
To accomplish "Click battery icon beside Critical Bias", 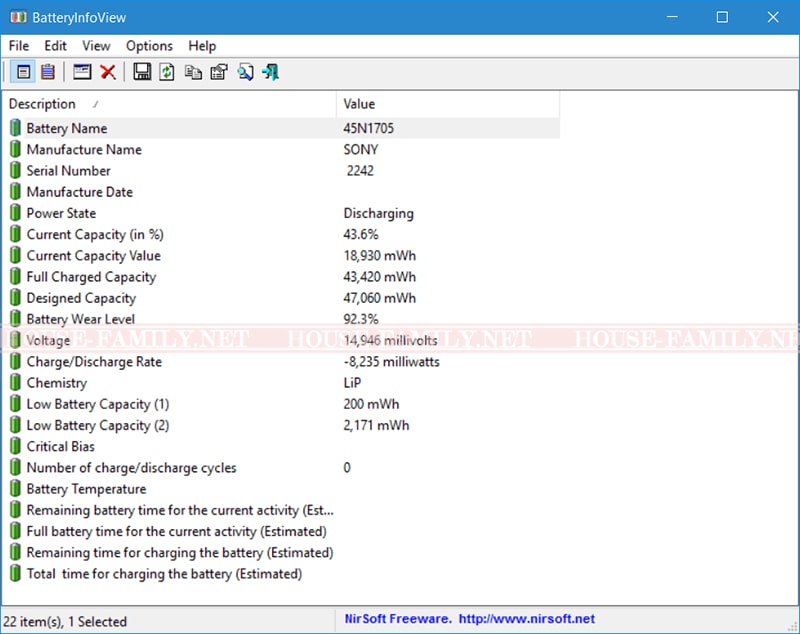I will (x=15, y=446).
